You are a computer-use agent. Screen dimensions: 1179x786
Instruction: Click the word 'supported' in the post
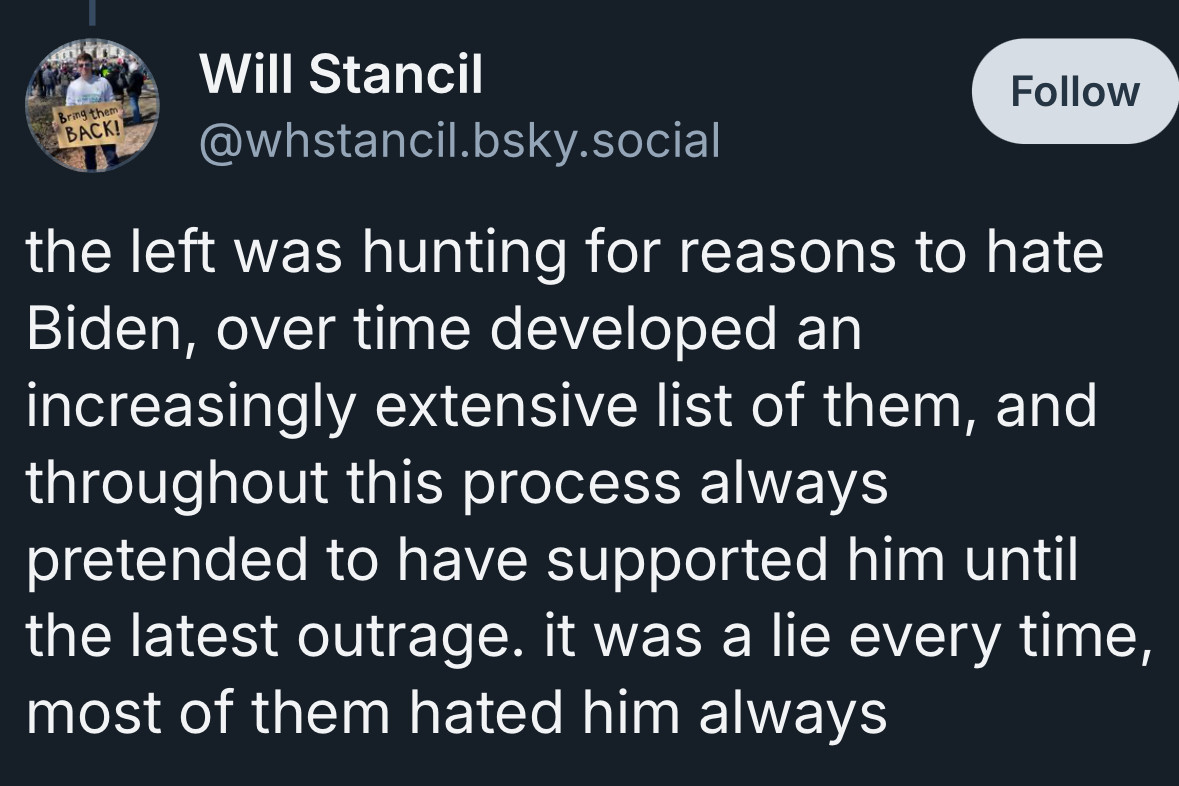[x=687, y=560]
